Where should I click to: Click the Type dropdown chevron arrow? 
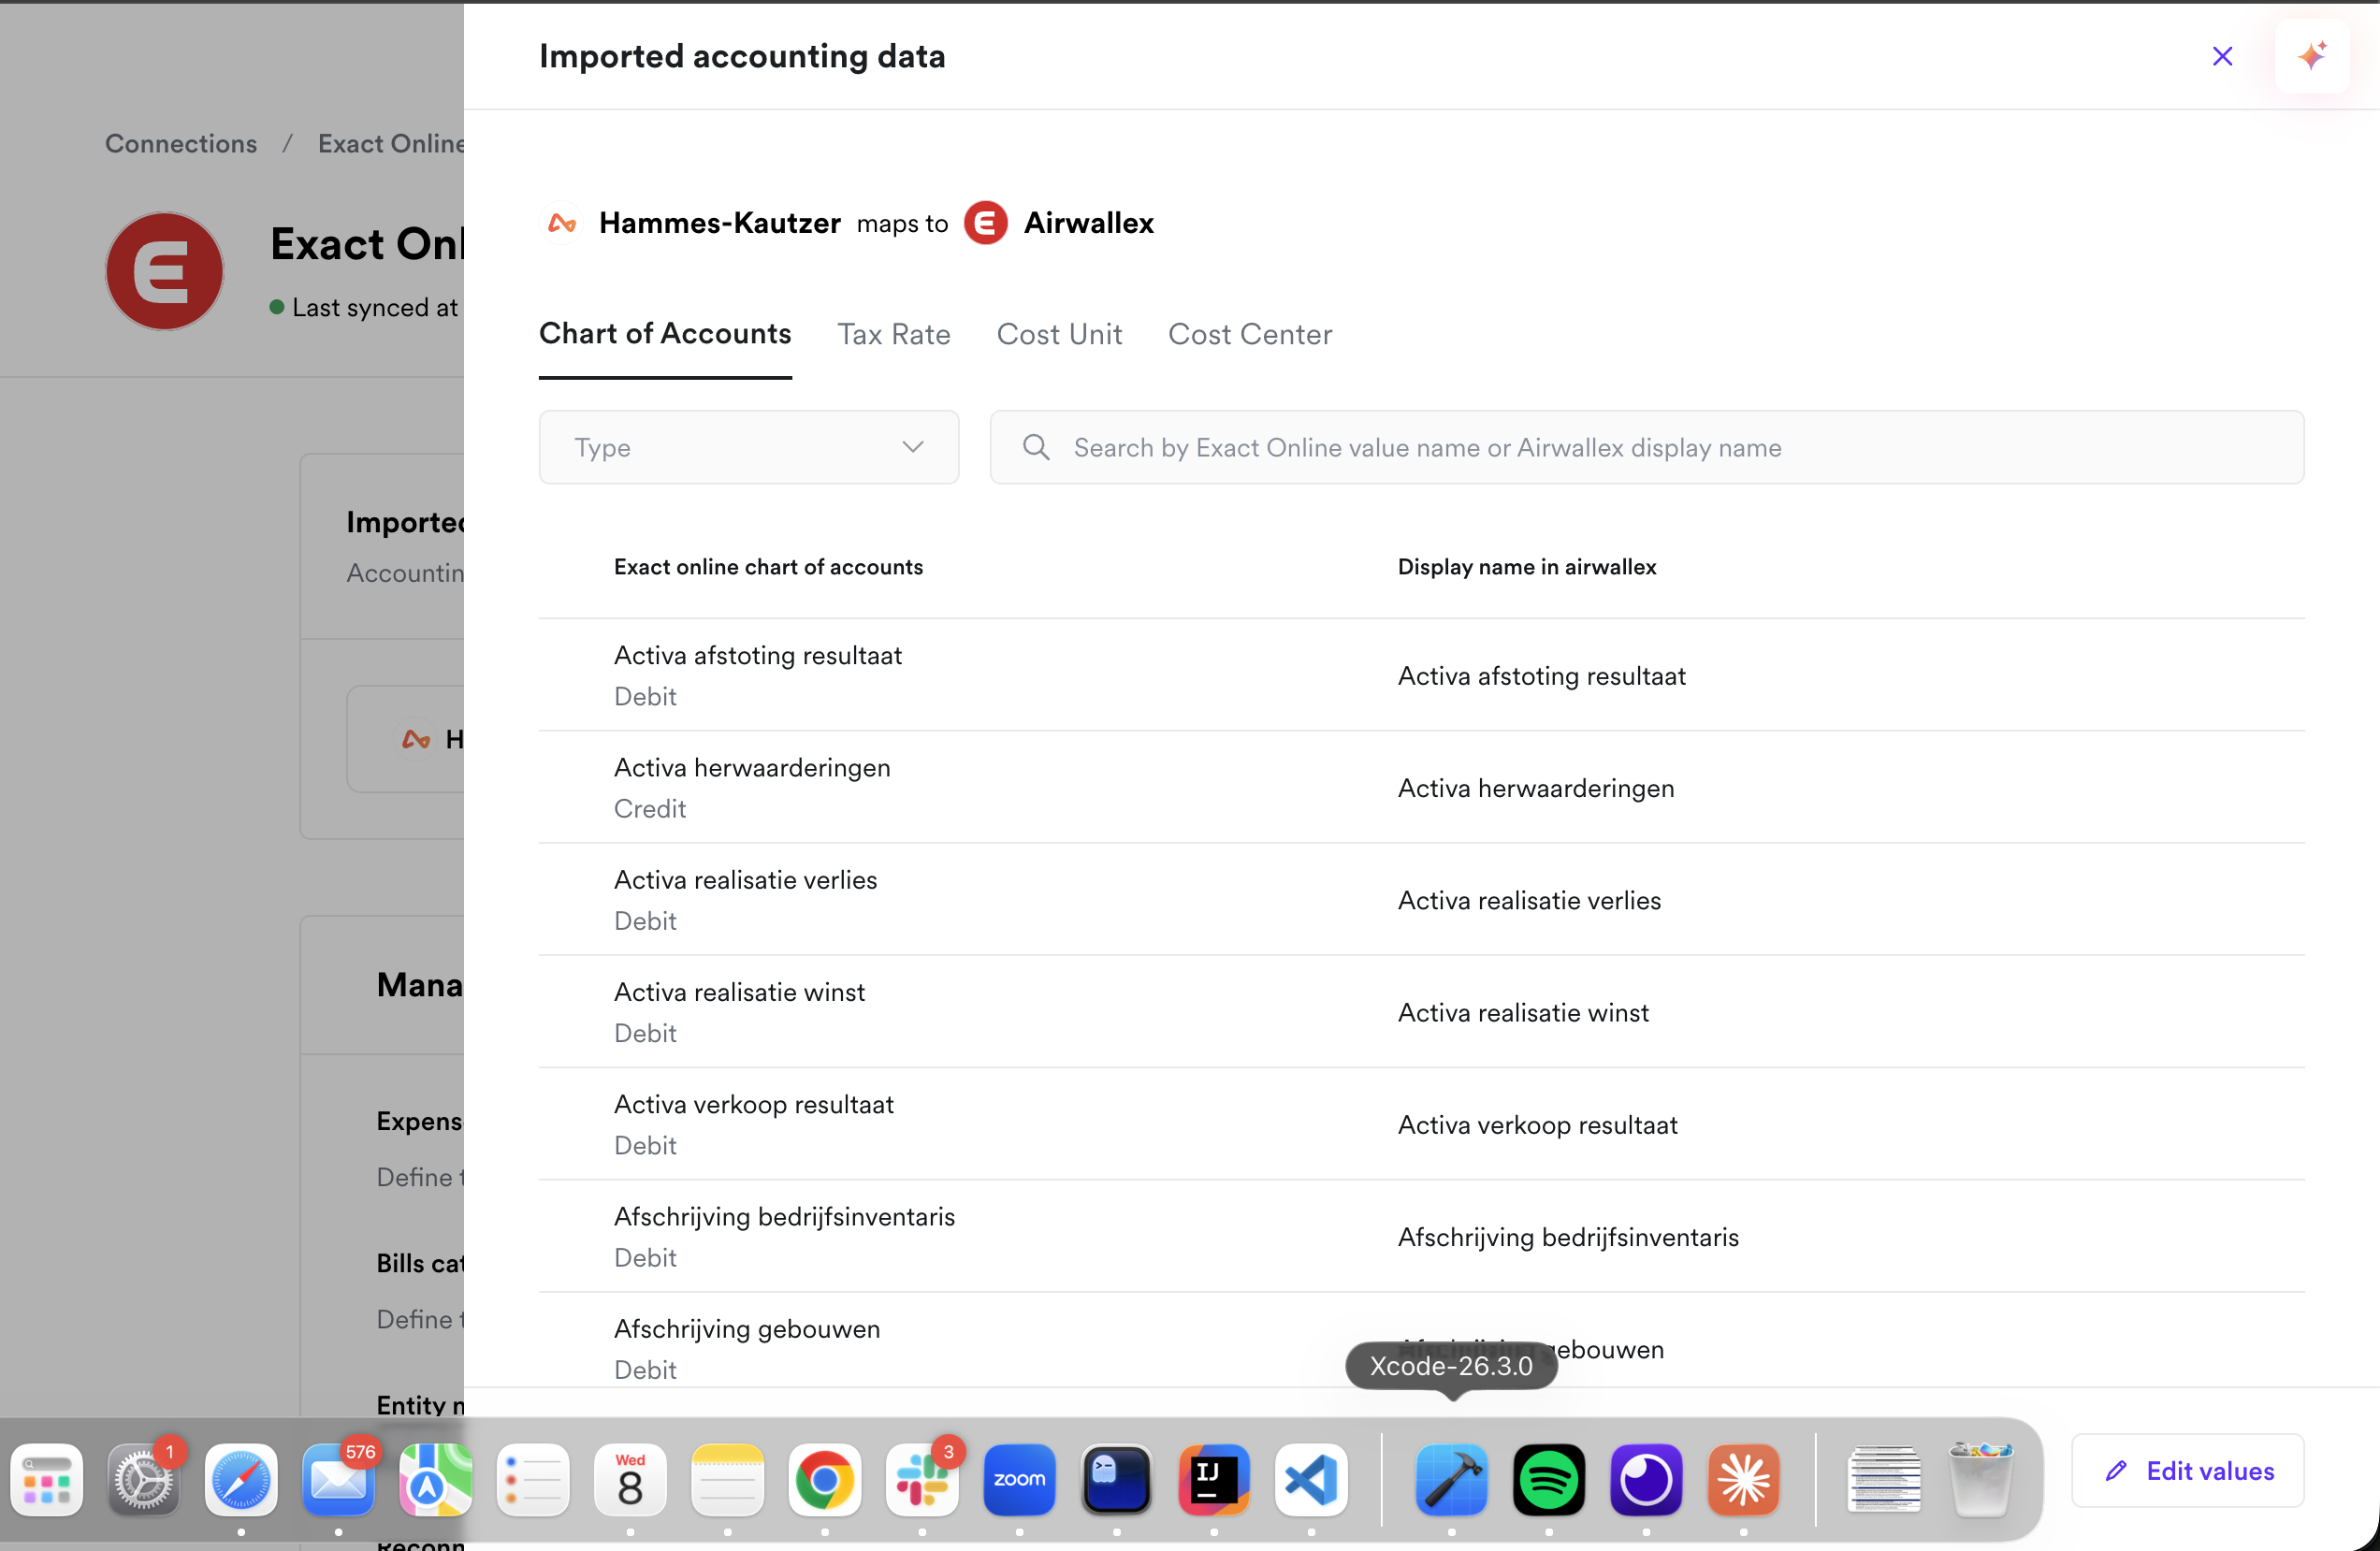pyautogui.click(x=912, y=447)
